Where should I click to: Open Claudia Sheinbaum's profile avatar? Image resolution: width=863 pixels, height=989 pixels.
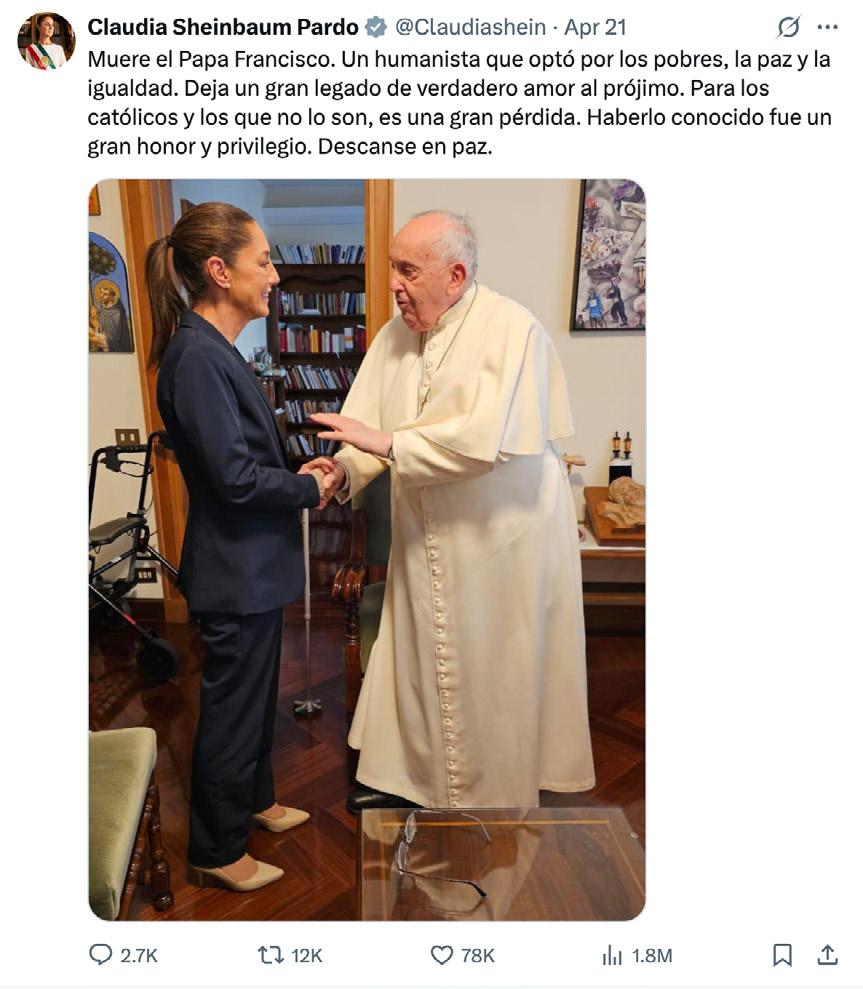tap(46, 41)
